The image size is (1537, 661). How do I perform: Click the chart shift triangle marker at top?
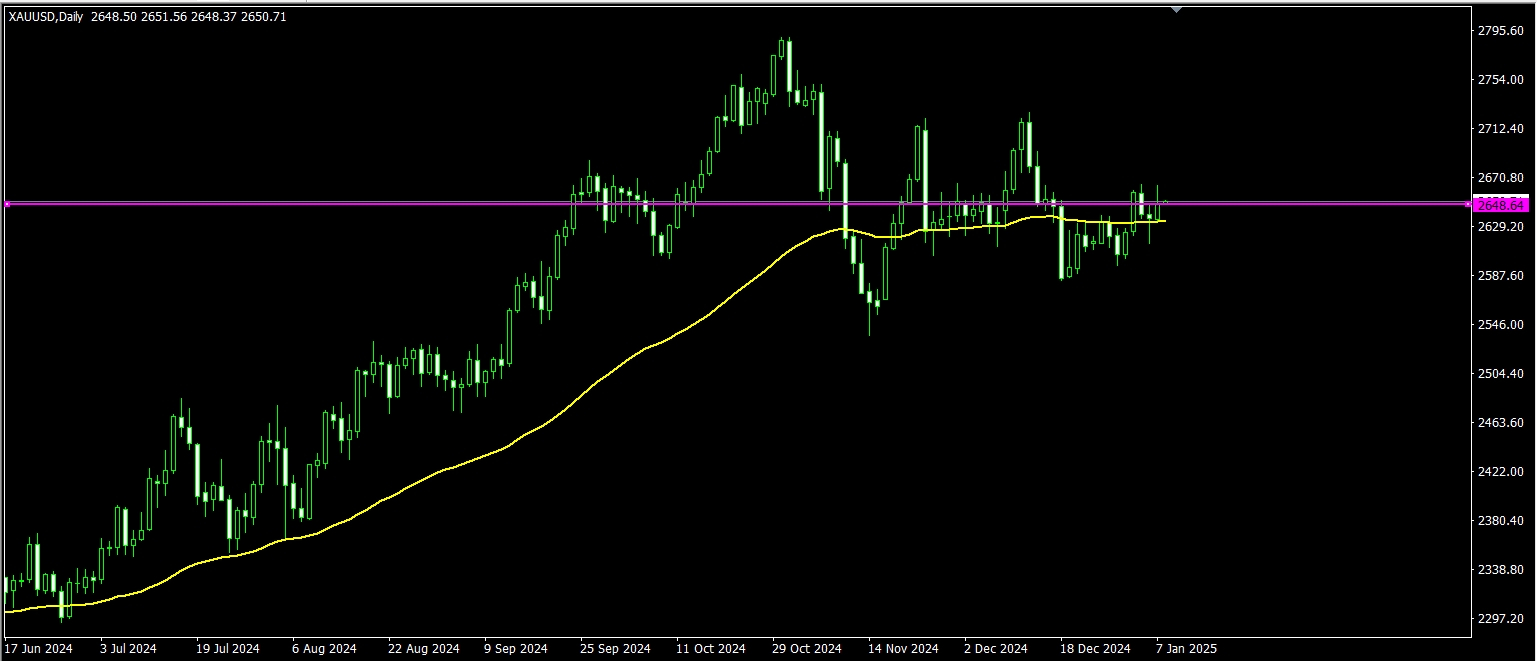(x=1177, y=9)
